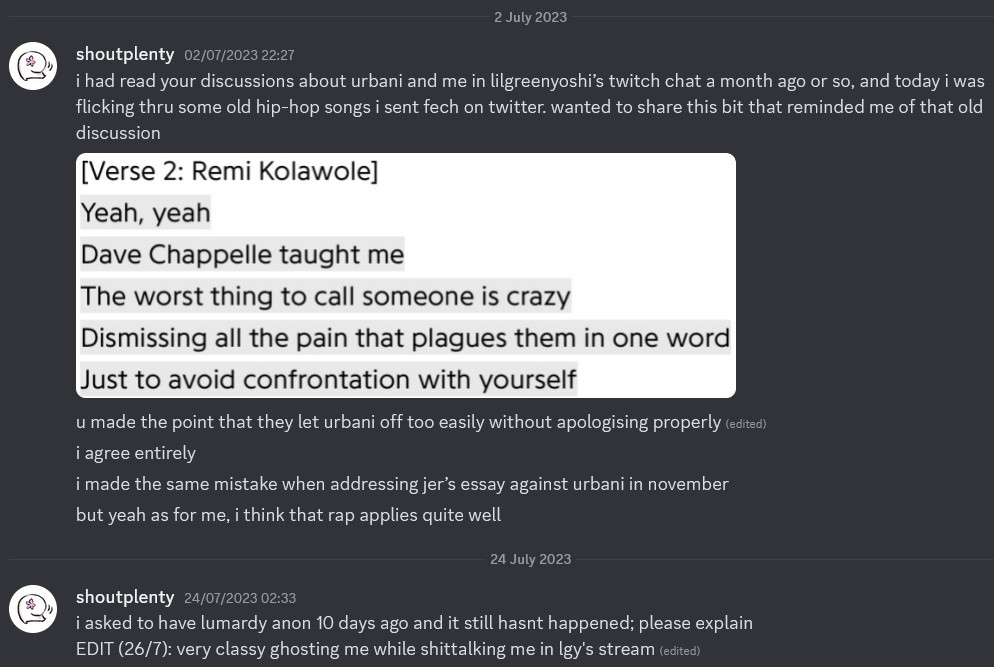Image resolution: width=994 pixels, height=667 pixels.
Task: Click the 24/07/2023 02:33 timestamp
Action: (x=239, y=598)
